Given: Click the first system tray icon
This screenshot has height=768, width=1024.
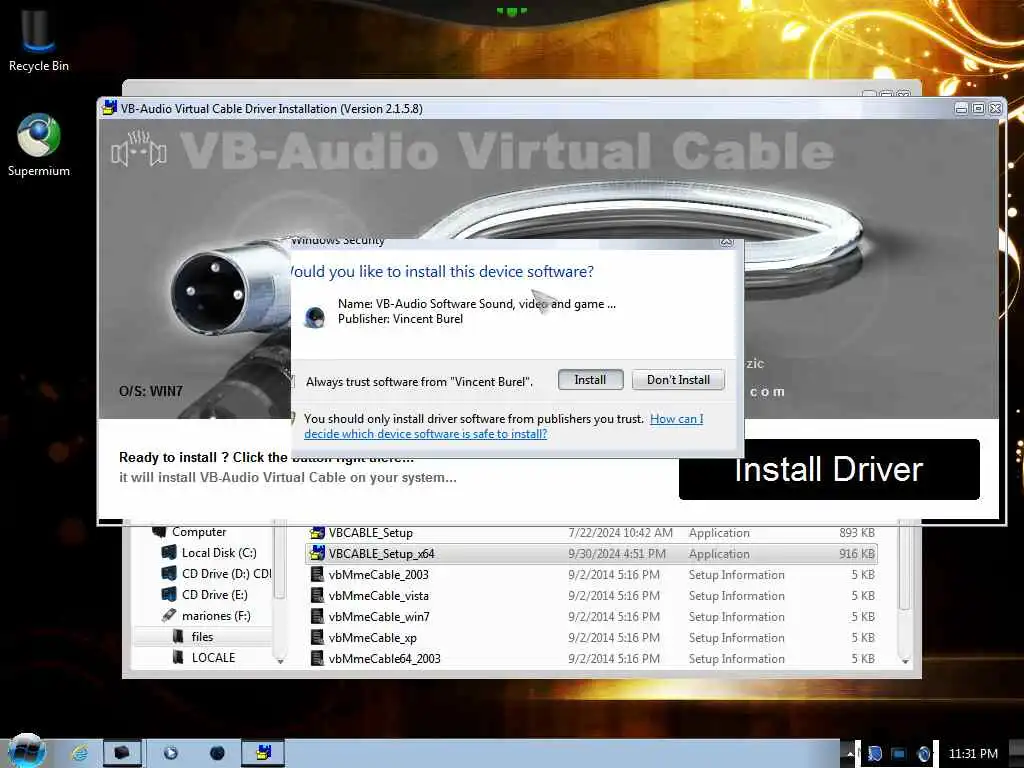Looking at the screenshot, I should click(874, 754).
